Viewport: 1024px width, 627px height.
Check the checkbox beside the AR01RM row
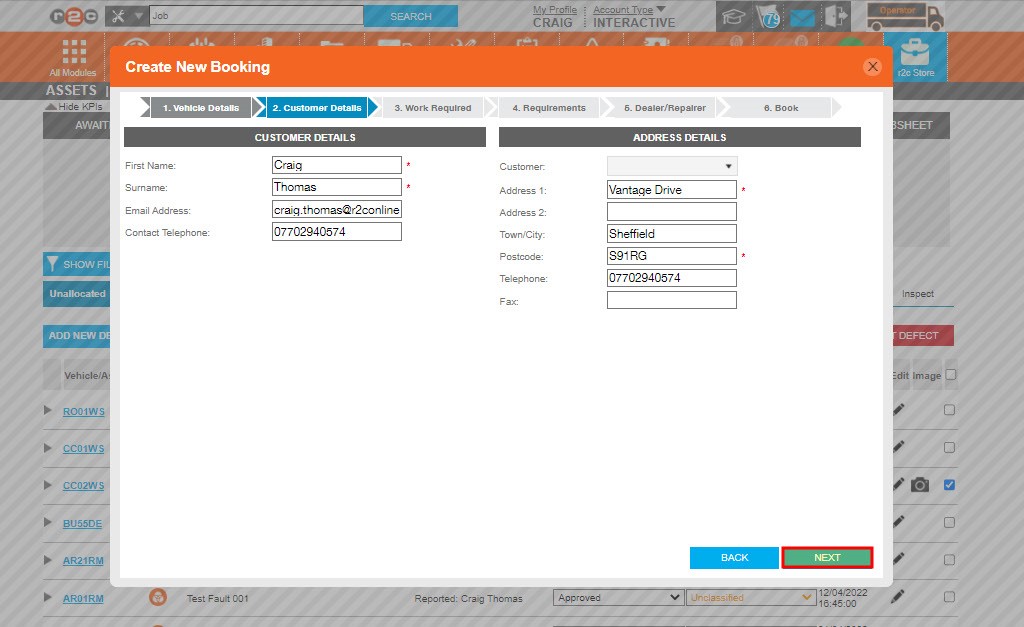[x=948, y=596]
